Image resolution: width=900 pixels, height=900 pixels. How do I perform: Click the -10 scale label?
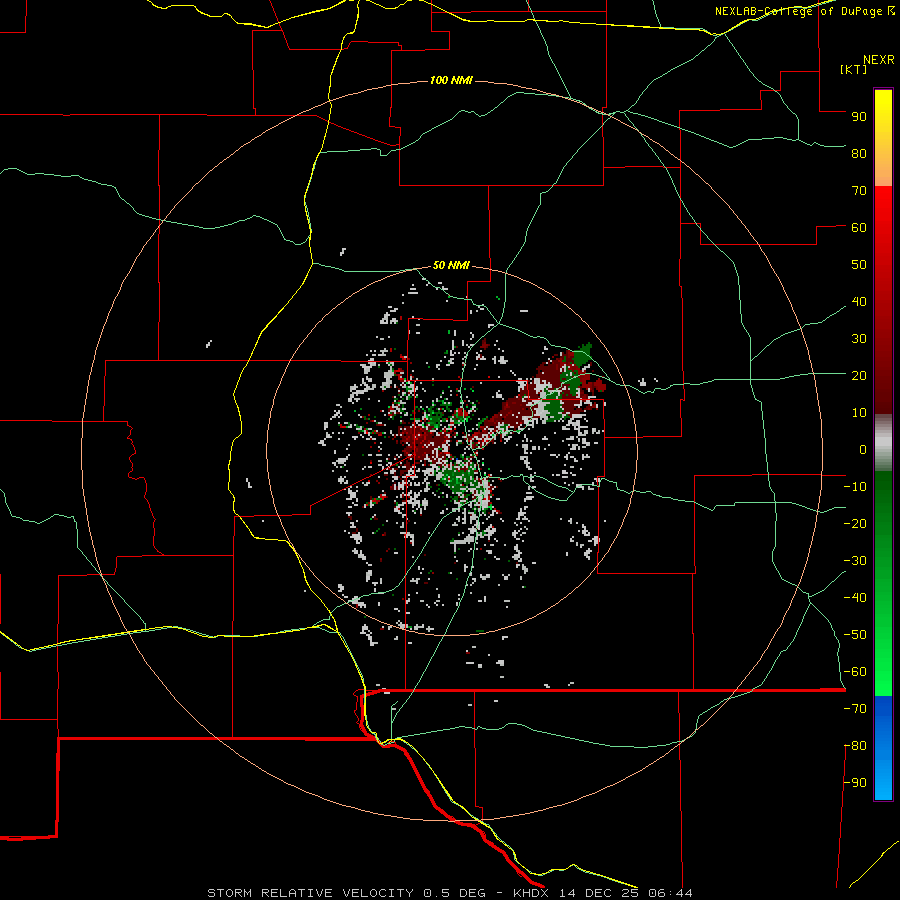pyautogui.click(x=855, y=487)
